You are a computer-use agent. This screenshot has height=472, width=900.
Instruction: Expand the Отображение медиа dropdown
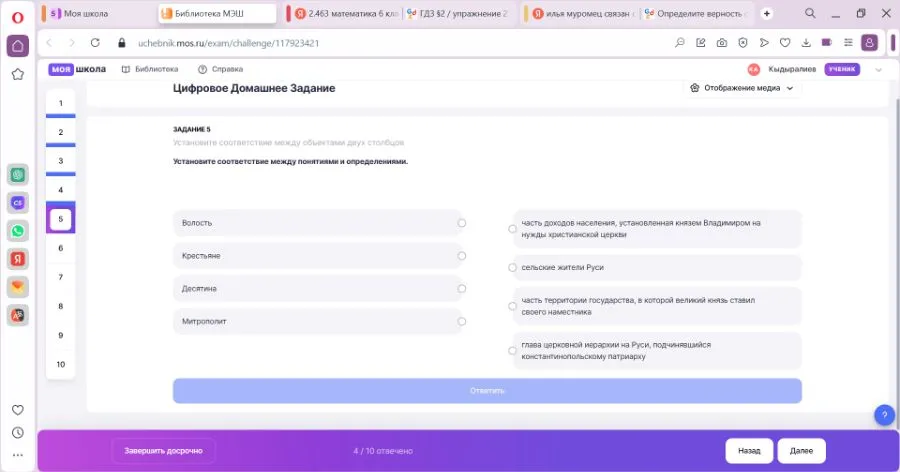coord(742,88)
